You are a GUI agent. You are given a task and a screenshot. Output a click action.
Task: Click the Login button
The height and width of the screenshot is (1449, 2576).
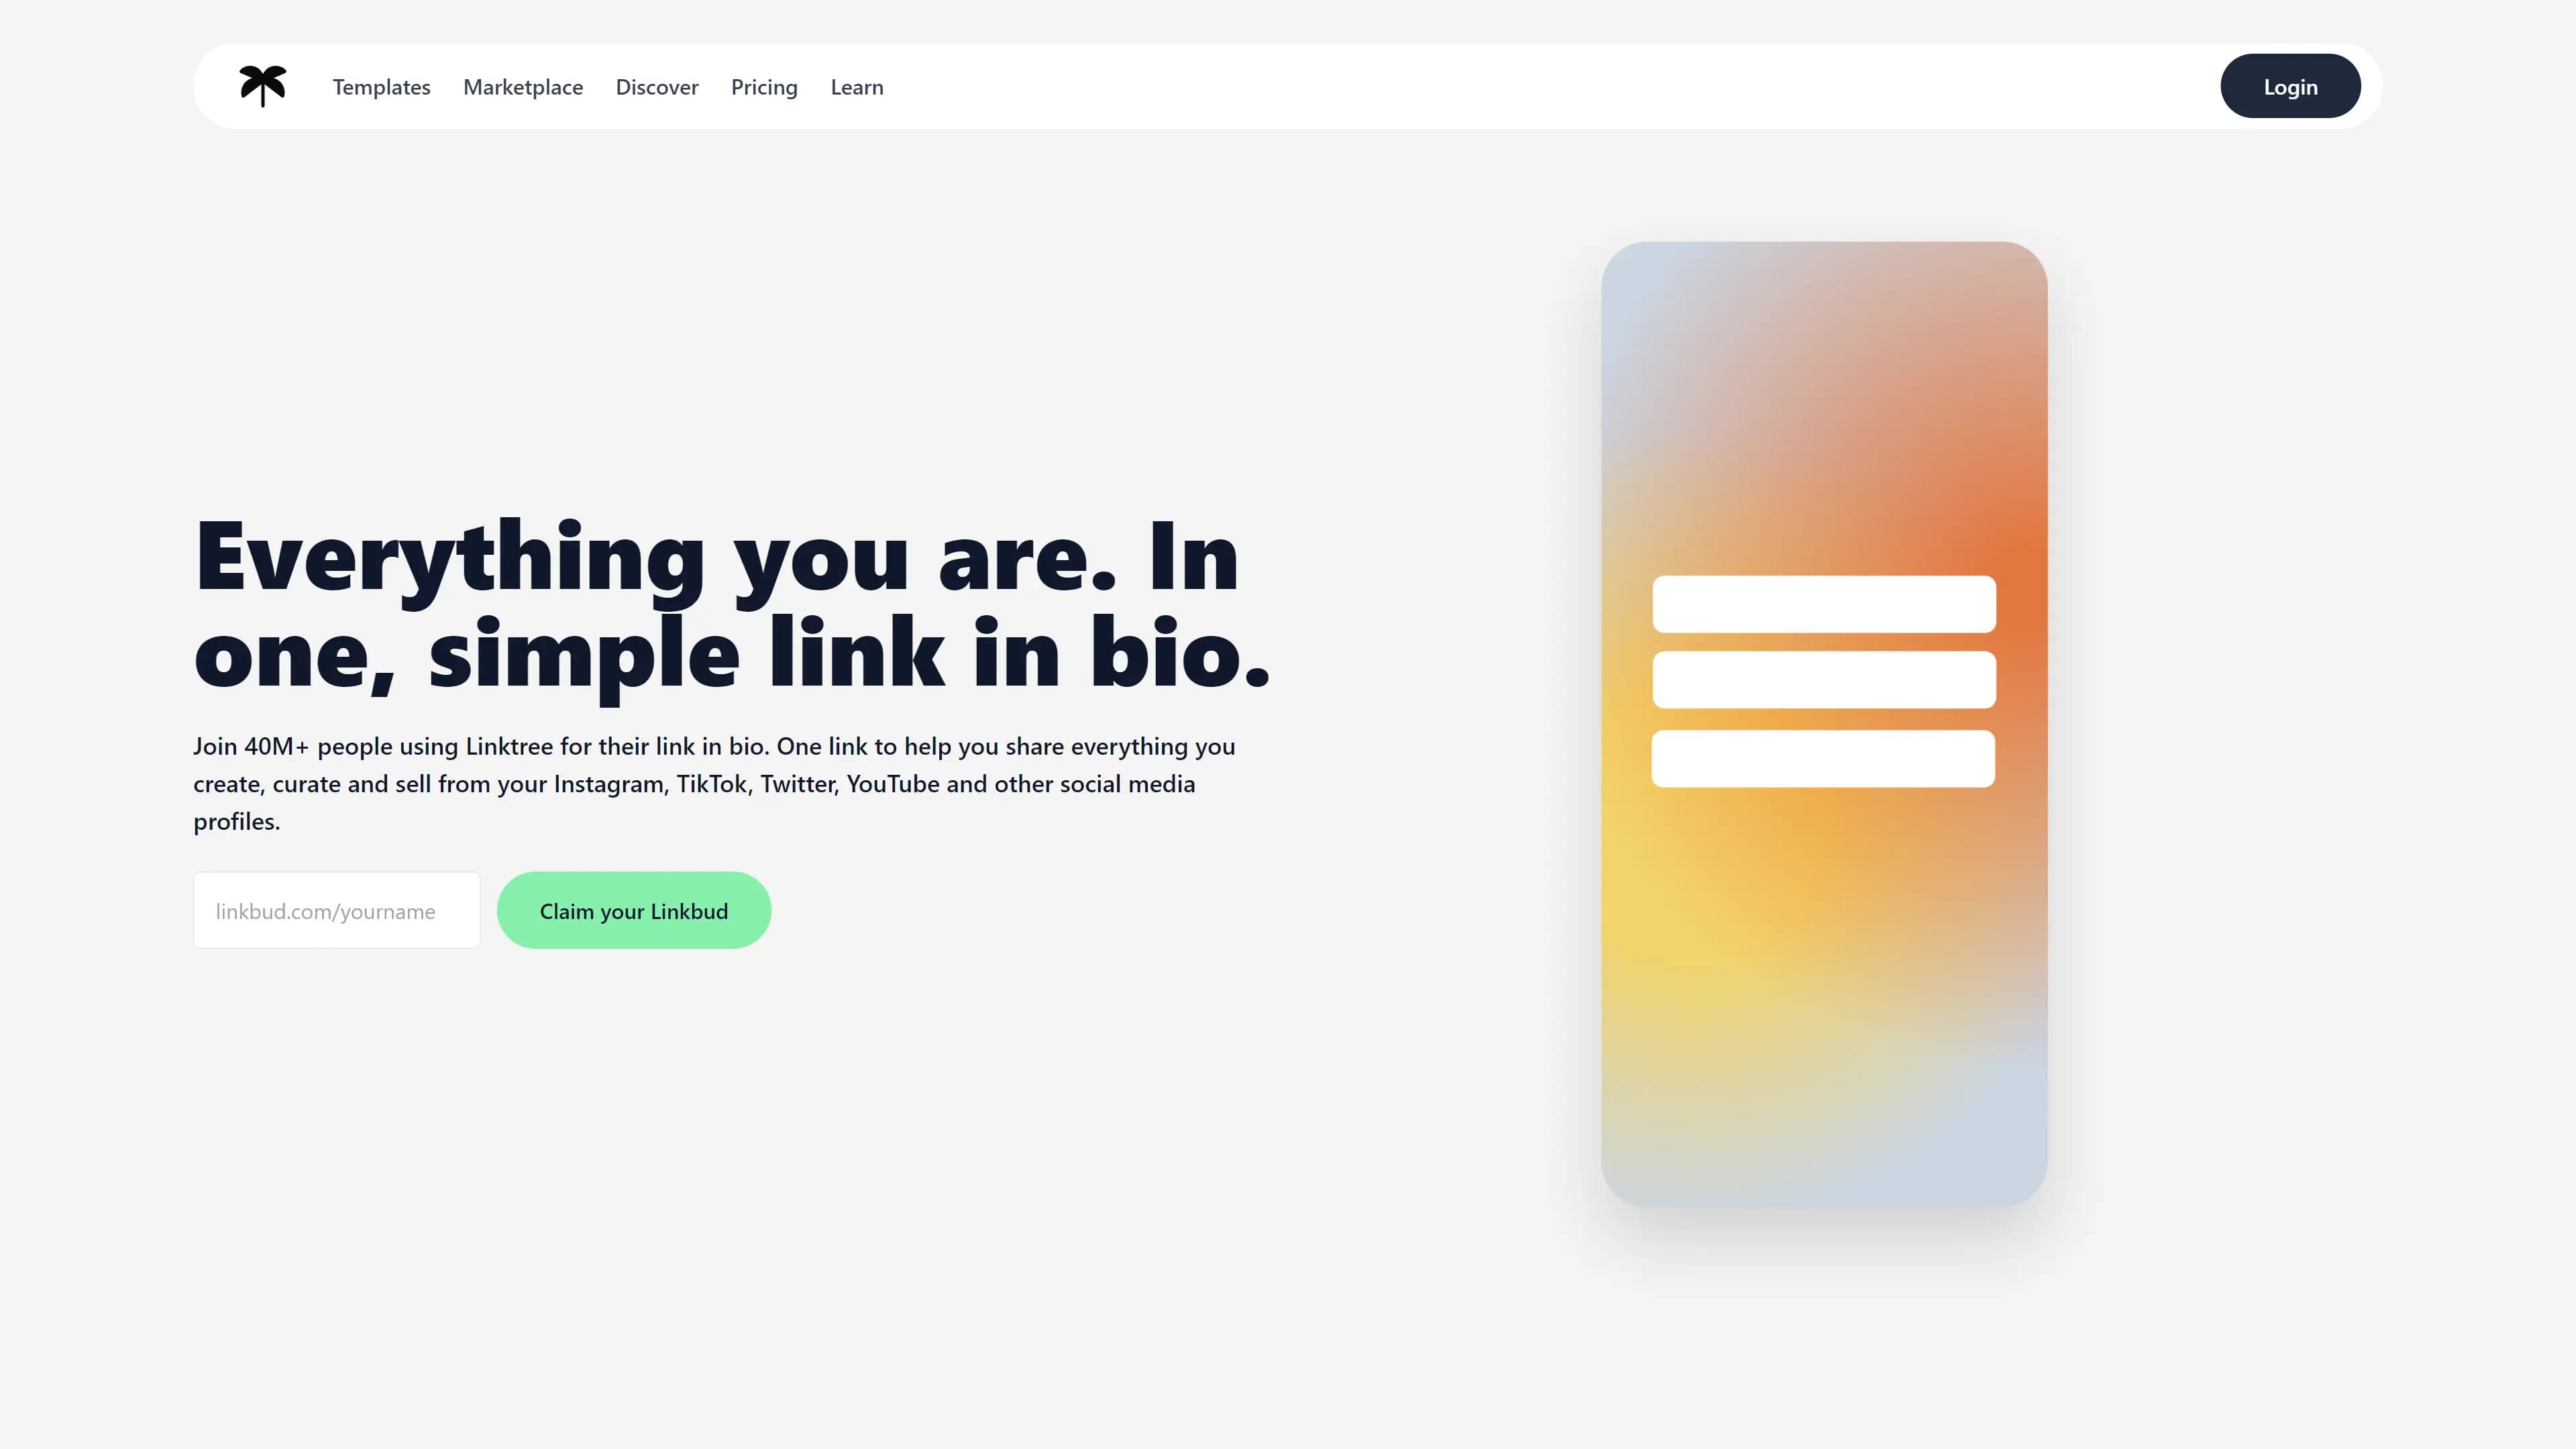[x=2290, y=85]
